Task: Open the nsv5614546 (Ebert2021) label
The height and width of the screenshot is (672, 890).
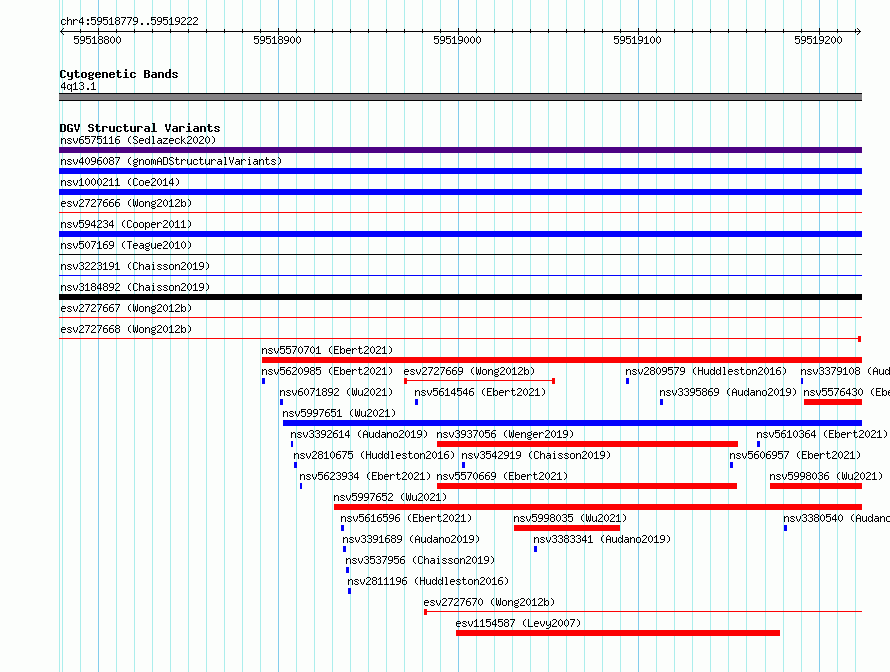Action: point(480,392)
